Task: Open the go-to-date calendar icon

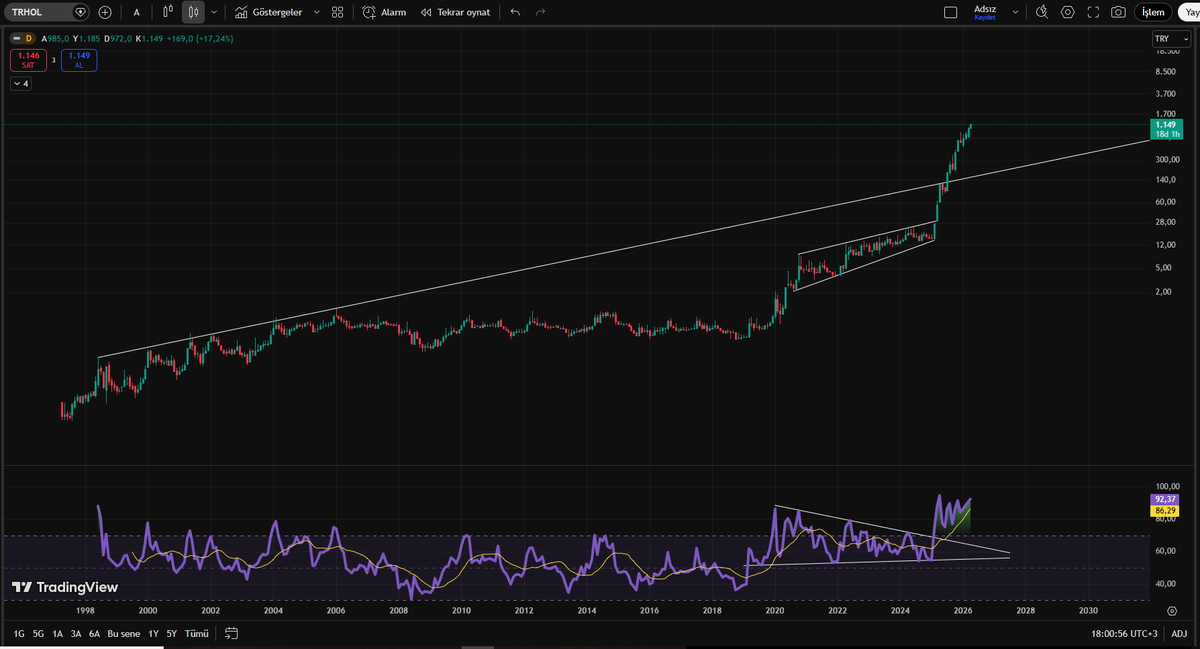Action: click(232, 633)
